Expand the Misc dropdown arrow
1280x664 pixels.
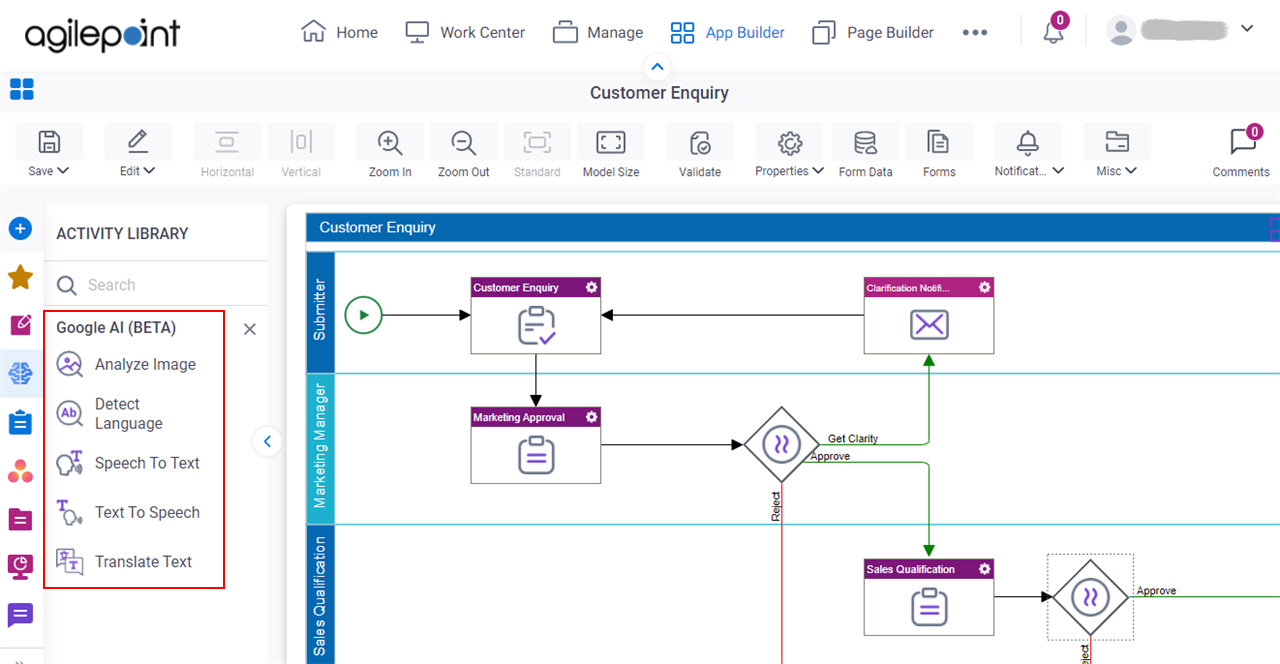tap(1131, 171)
